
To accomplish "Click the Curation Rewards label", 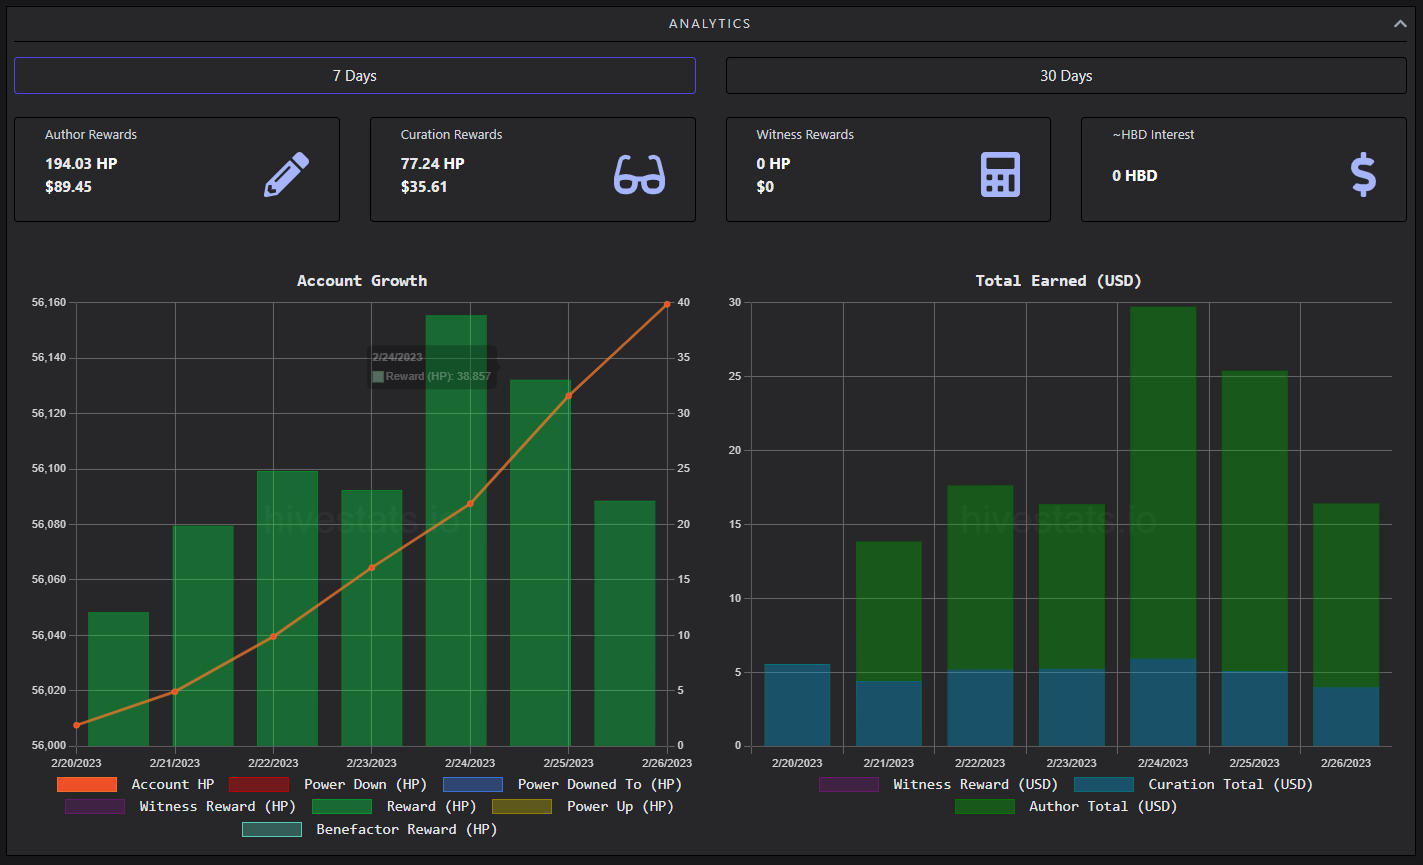I will click(452, 135).
